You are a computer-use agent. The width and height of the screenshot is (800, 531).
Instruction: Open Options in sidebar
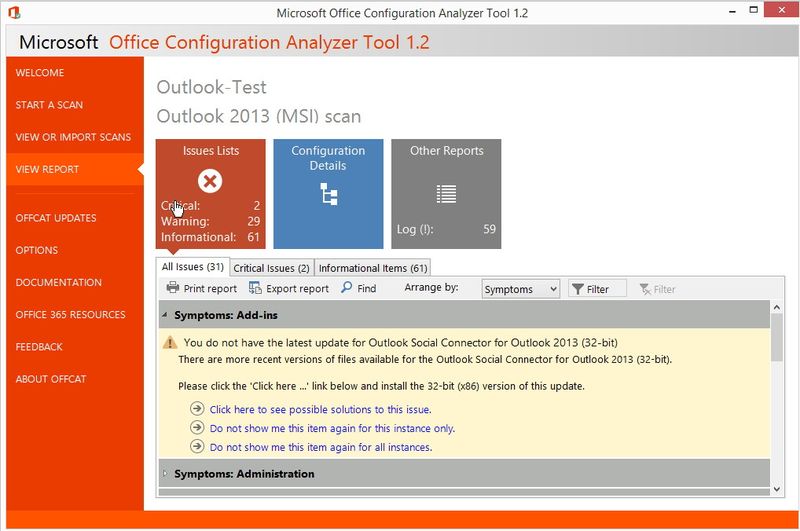click(37, 250)
